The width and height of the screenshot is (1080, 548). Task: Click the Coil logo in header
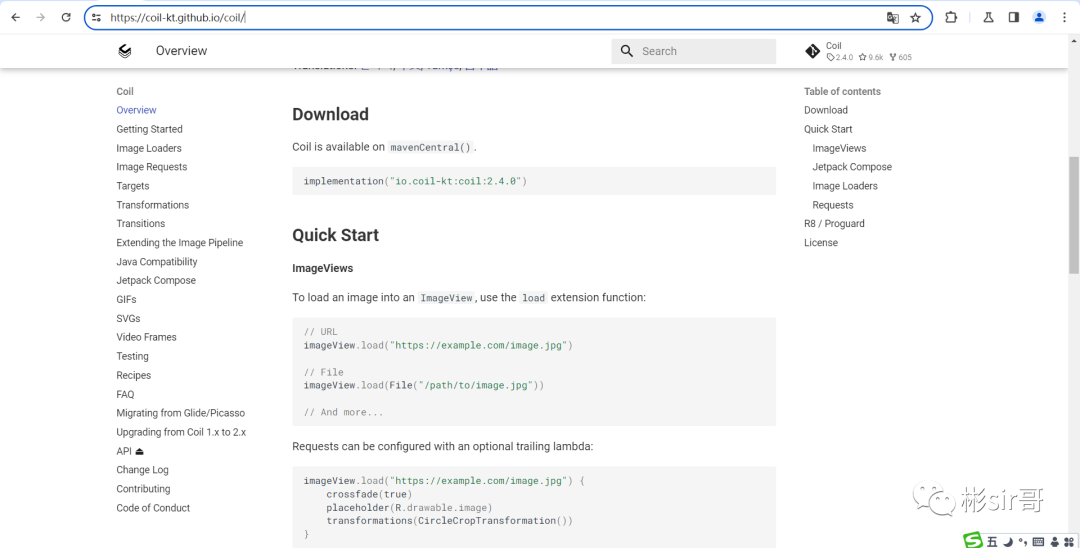125,51
